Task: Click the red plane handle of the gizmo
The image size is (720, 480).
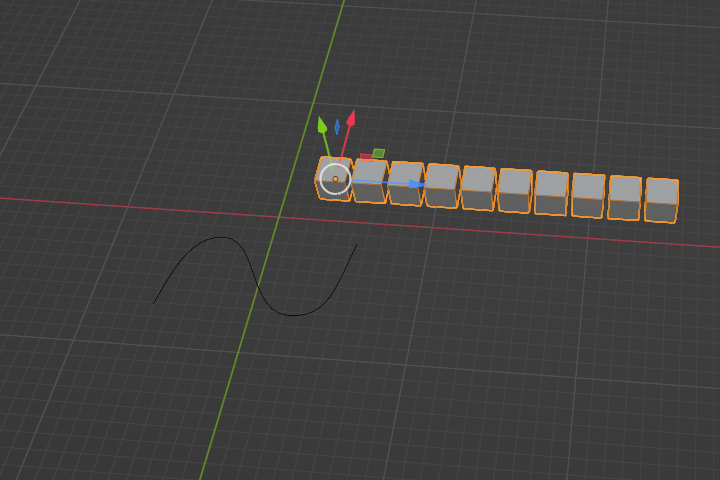Action: click(x=366, y=157)
